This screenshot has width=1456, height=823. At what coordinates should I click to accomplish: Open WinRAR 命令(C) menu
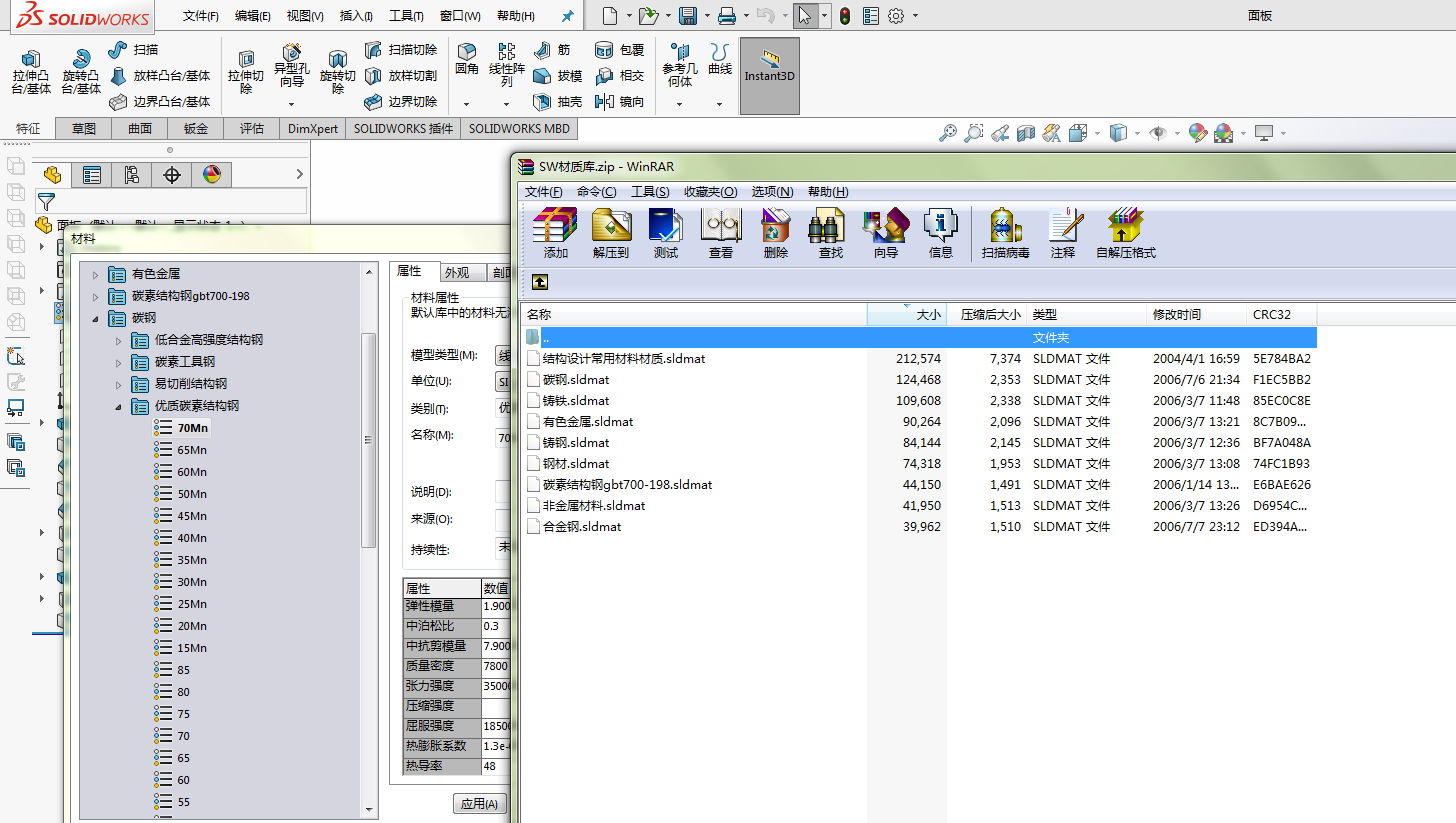(x=597, y=192)
